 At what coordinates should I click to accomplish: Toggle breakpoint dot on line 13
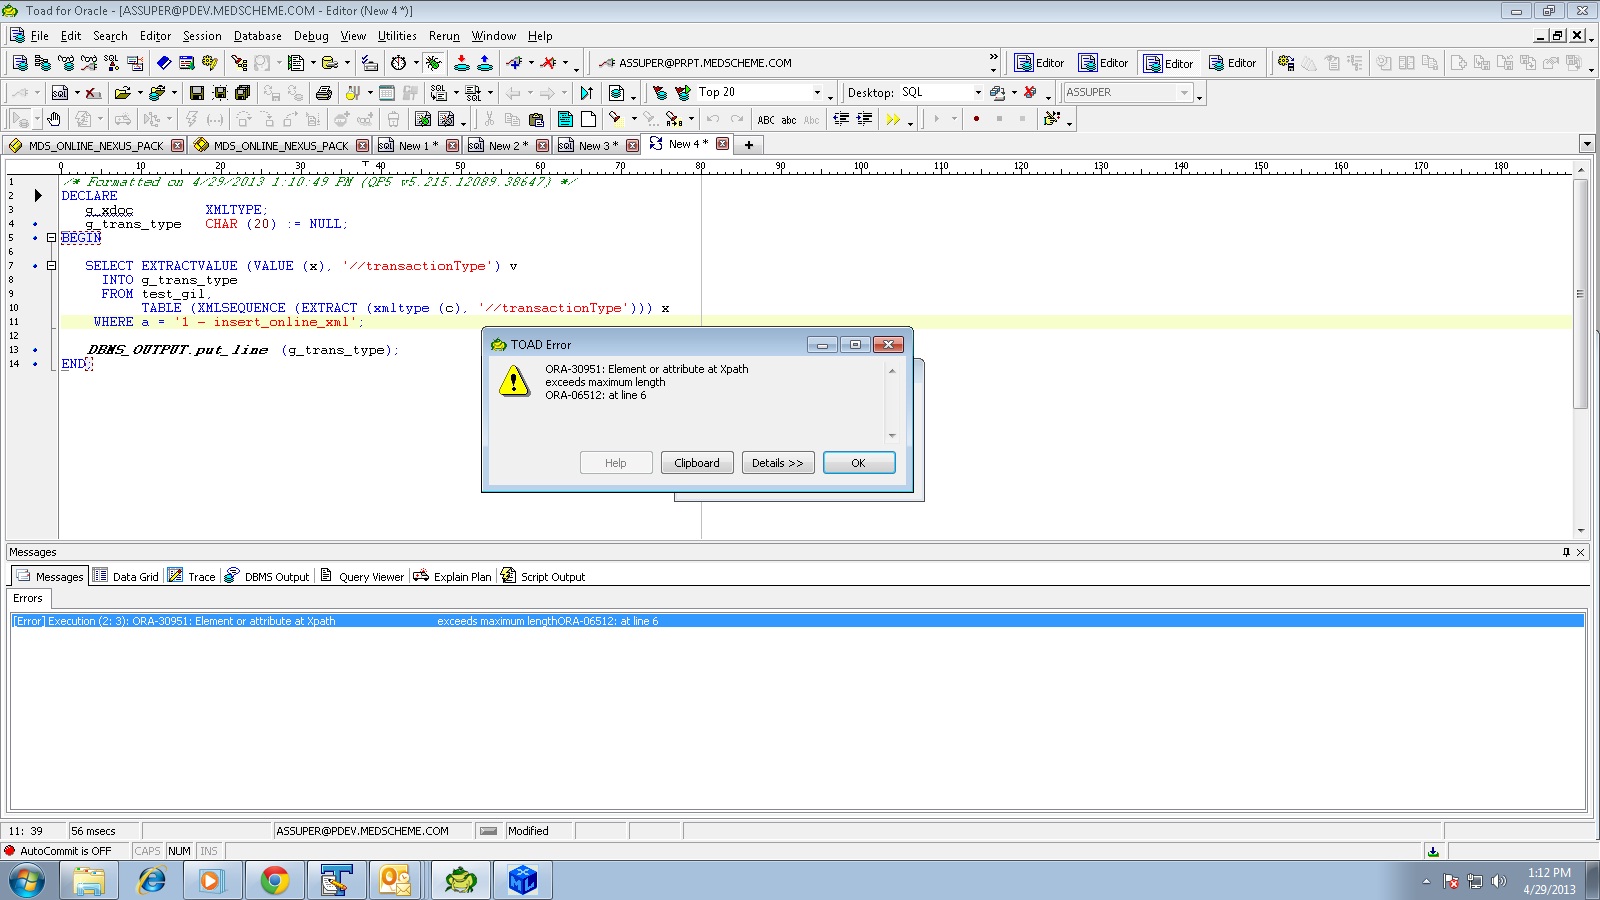35,350
